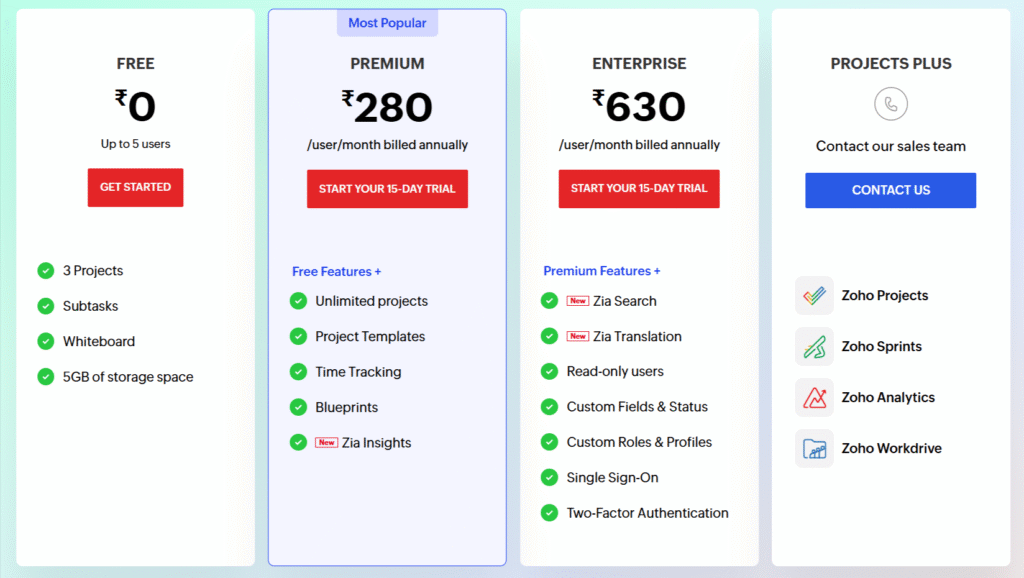The height and width of the screenshot is (578, 1024).
Task: Open the Premium Features + link
Action: tap(601, 271)
